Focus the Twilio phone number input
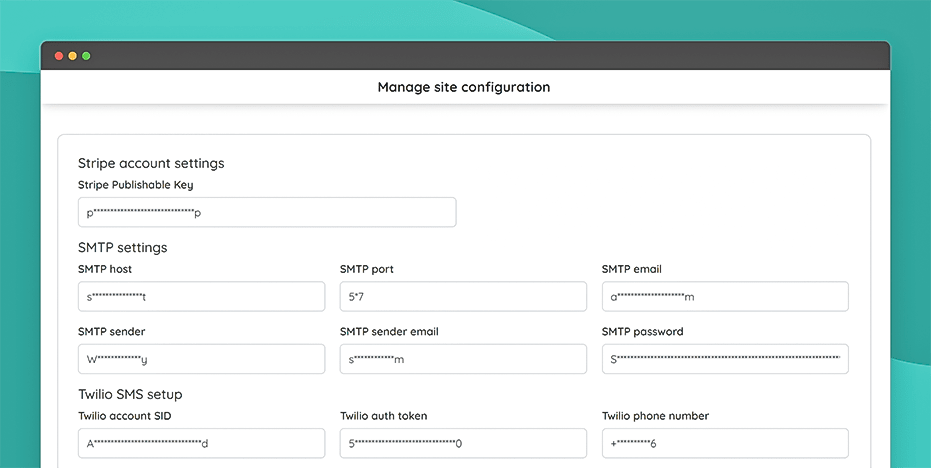Viewport: 931px width, 468px height. point(725,443)
